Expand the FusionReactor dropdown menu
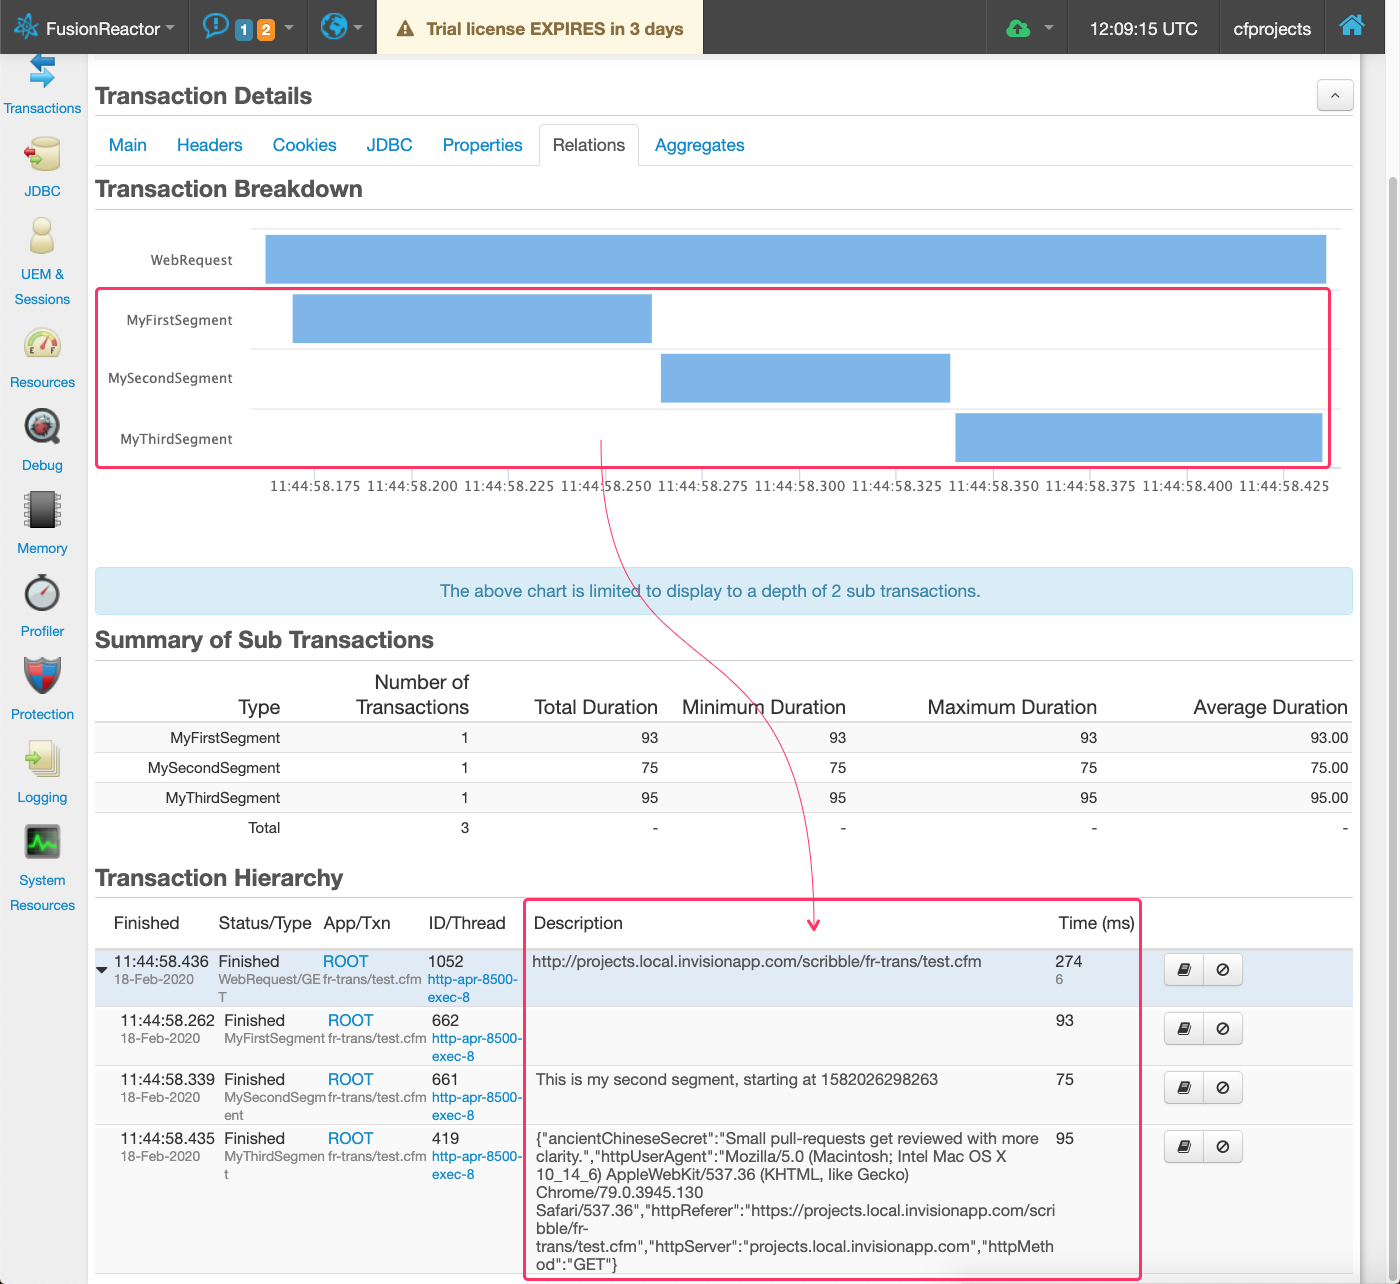This screenshot has width=1400, height=1284. click(x=96, y=28)
